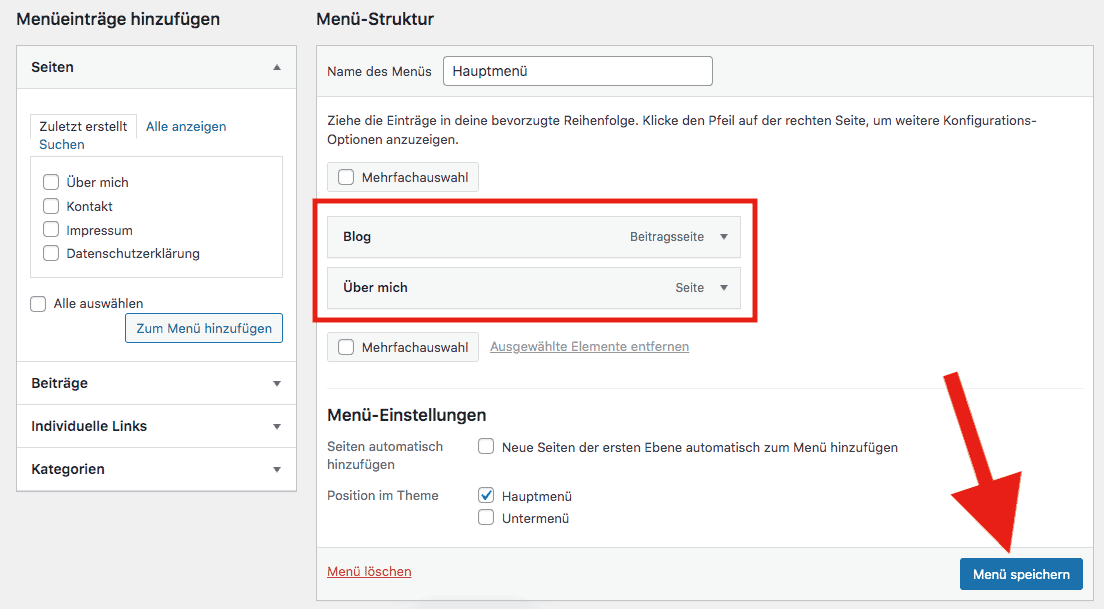
Task: Click the Kategorien panel heading
Action: (x=68, y=470)
